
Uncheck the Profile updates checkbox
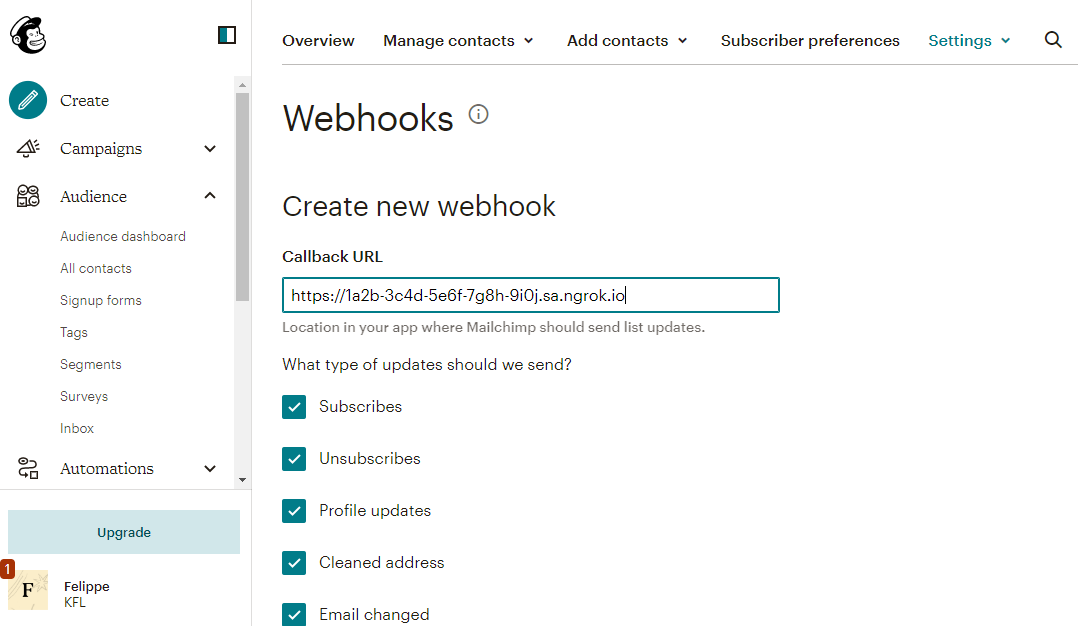click(x=294, y=511)
